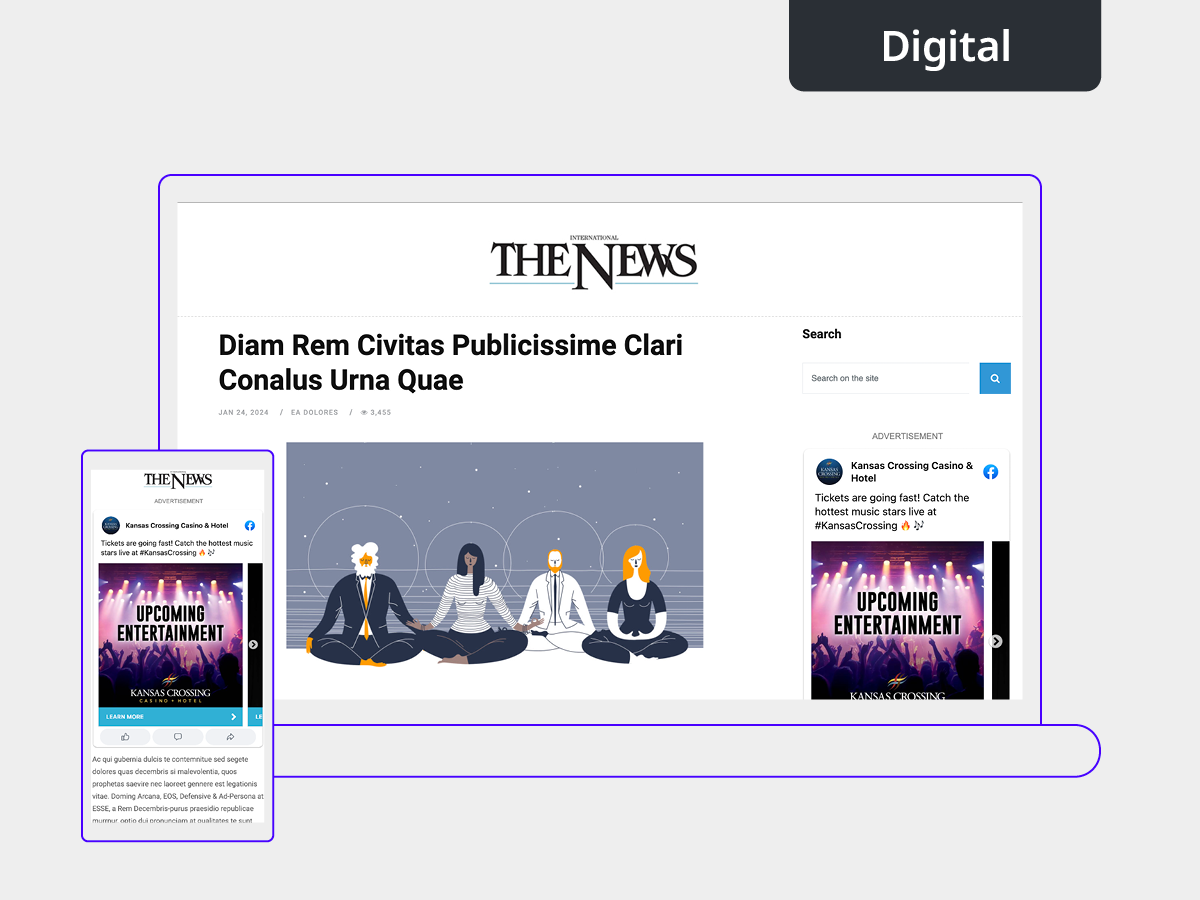Open EA Dolores author link
The height and width of the screenshot is (900, 1200).
pyautogui.click(x=315, y=412)
